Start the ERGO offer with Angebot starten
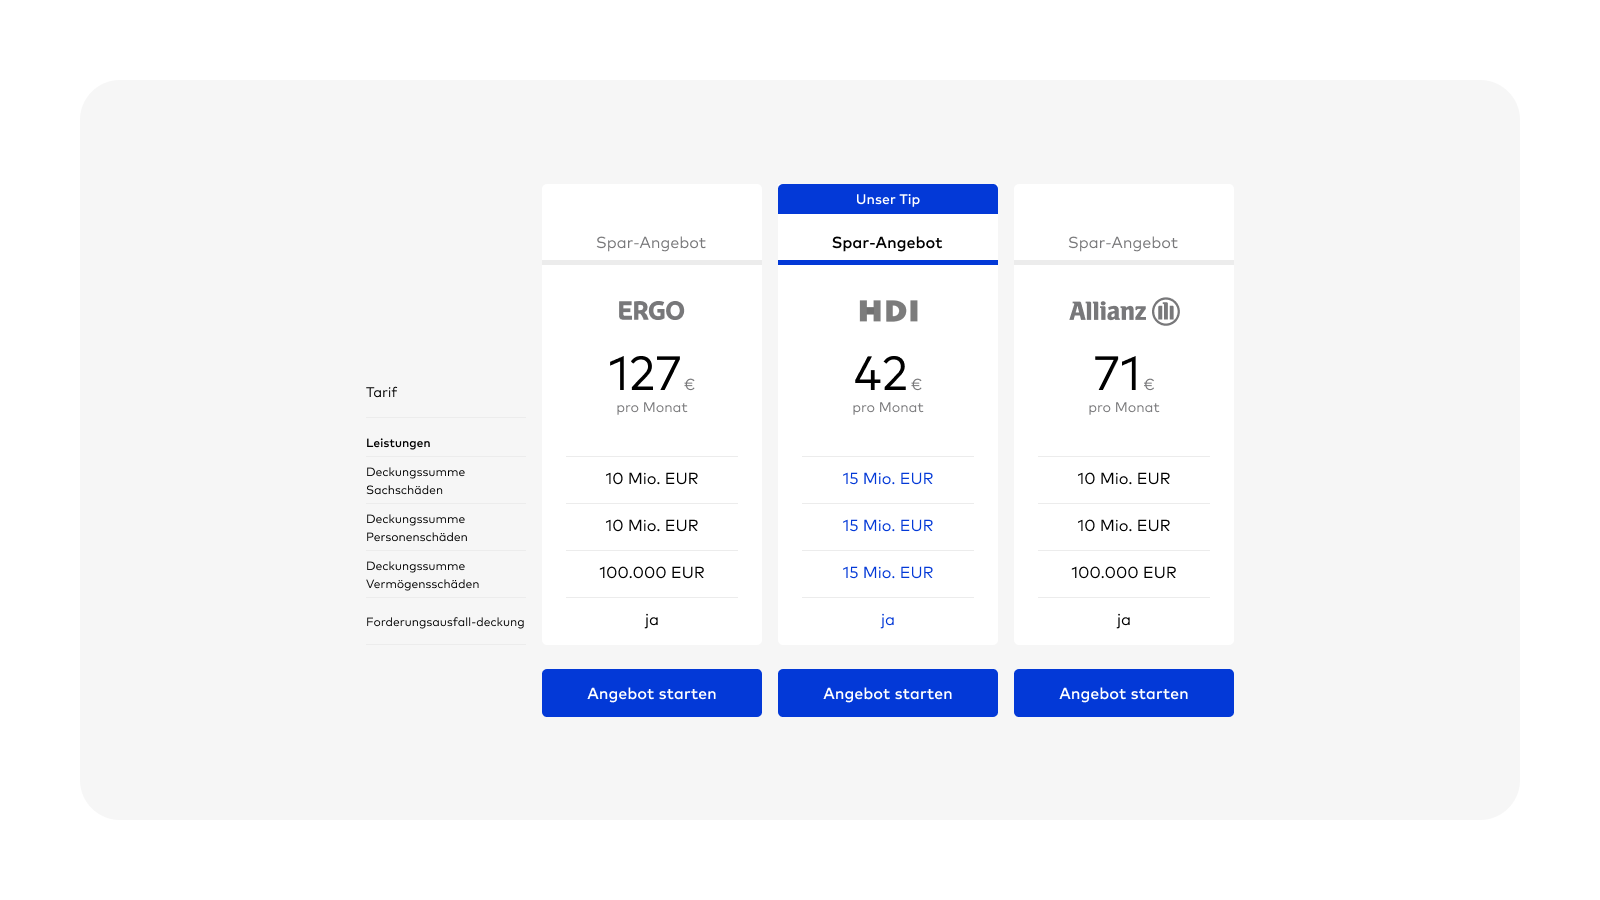Screen dimensions: 1600x900 pyautogui.click(x=652, y=693)
